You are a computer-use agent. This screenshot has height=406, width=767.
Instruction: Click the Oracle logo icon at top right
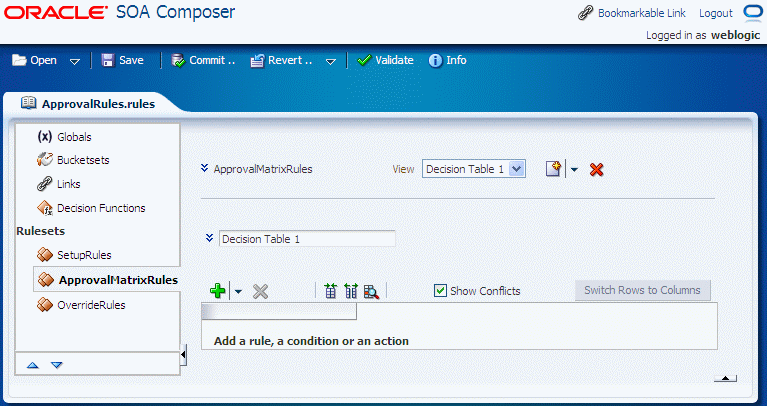click(752, 12)
